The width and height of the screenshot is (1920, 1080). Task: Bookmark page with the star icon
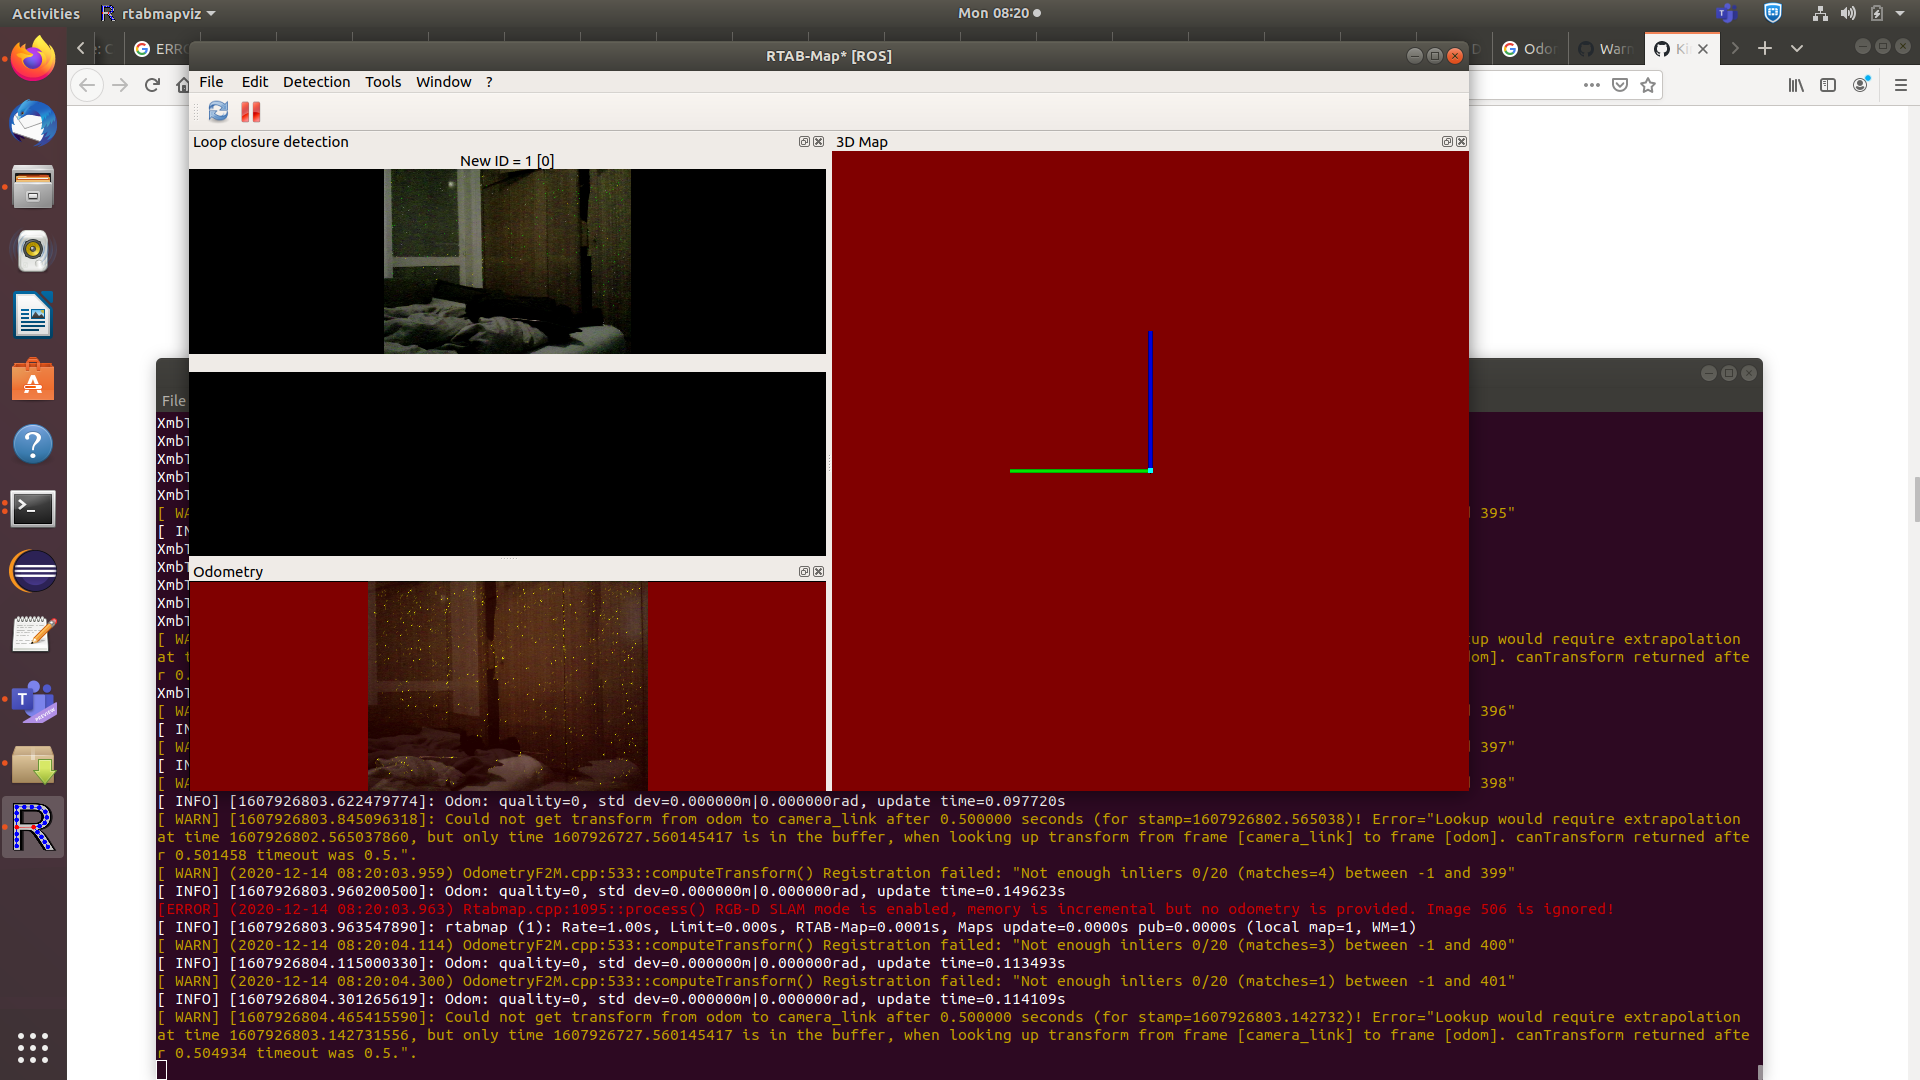pos(1648,85)
